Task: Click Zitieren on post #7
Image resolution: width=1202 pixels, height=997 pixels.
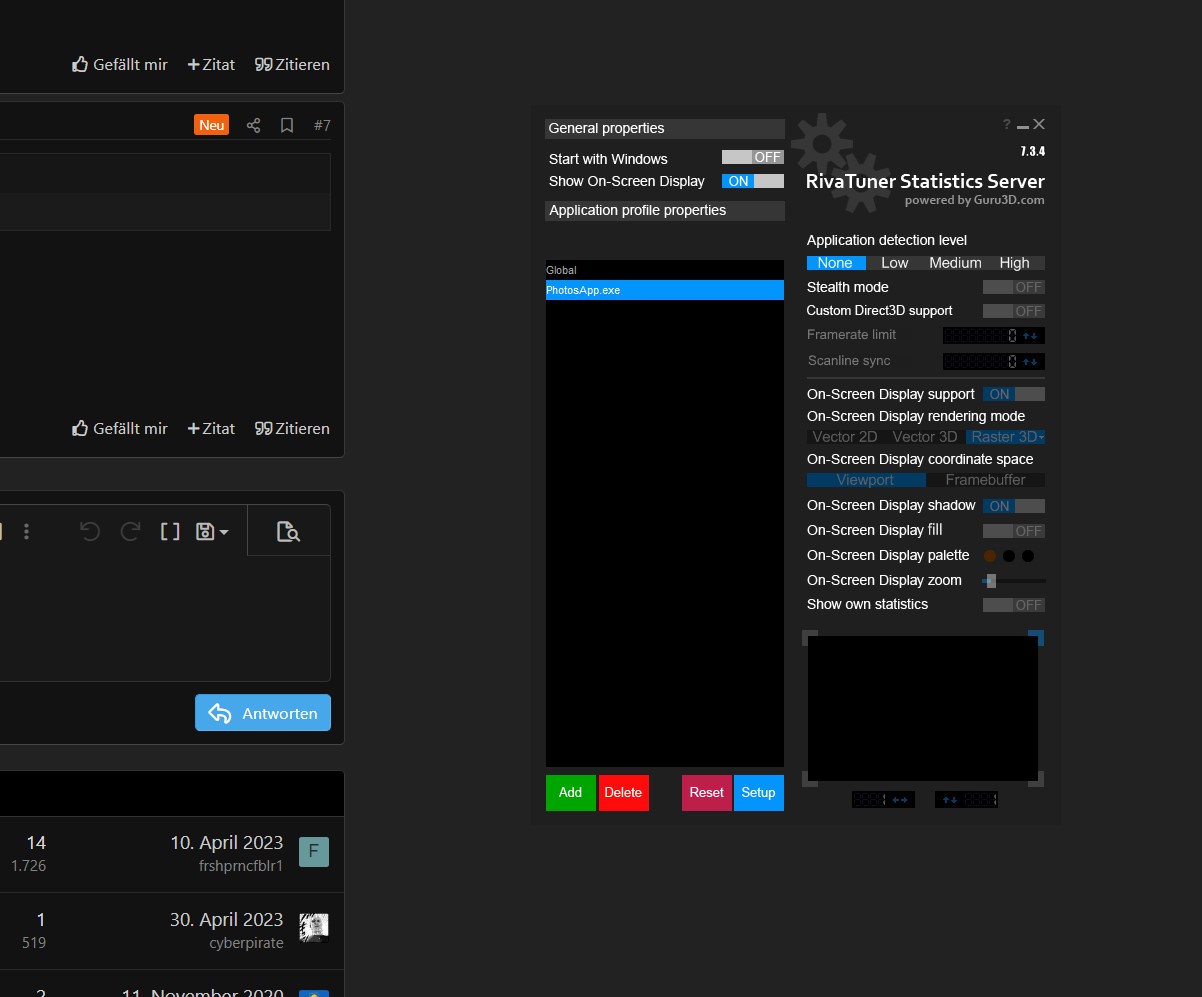Action: (292, 428)
